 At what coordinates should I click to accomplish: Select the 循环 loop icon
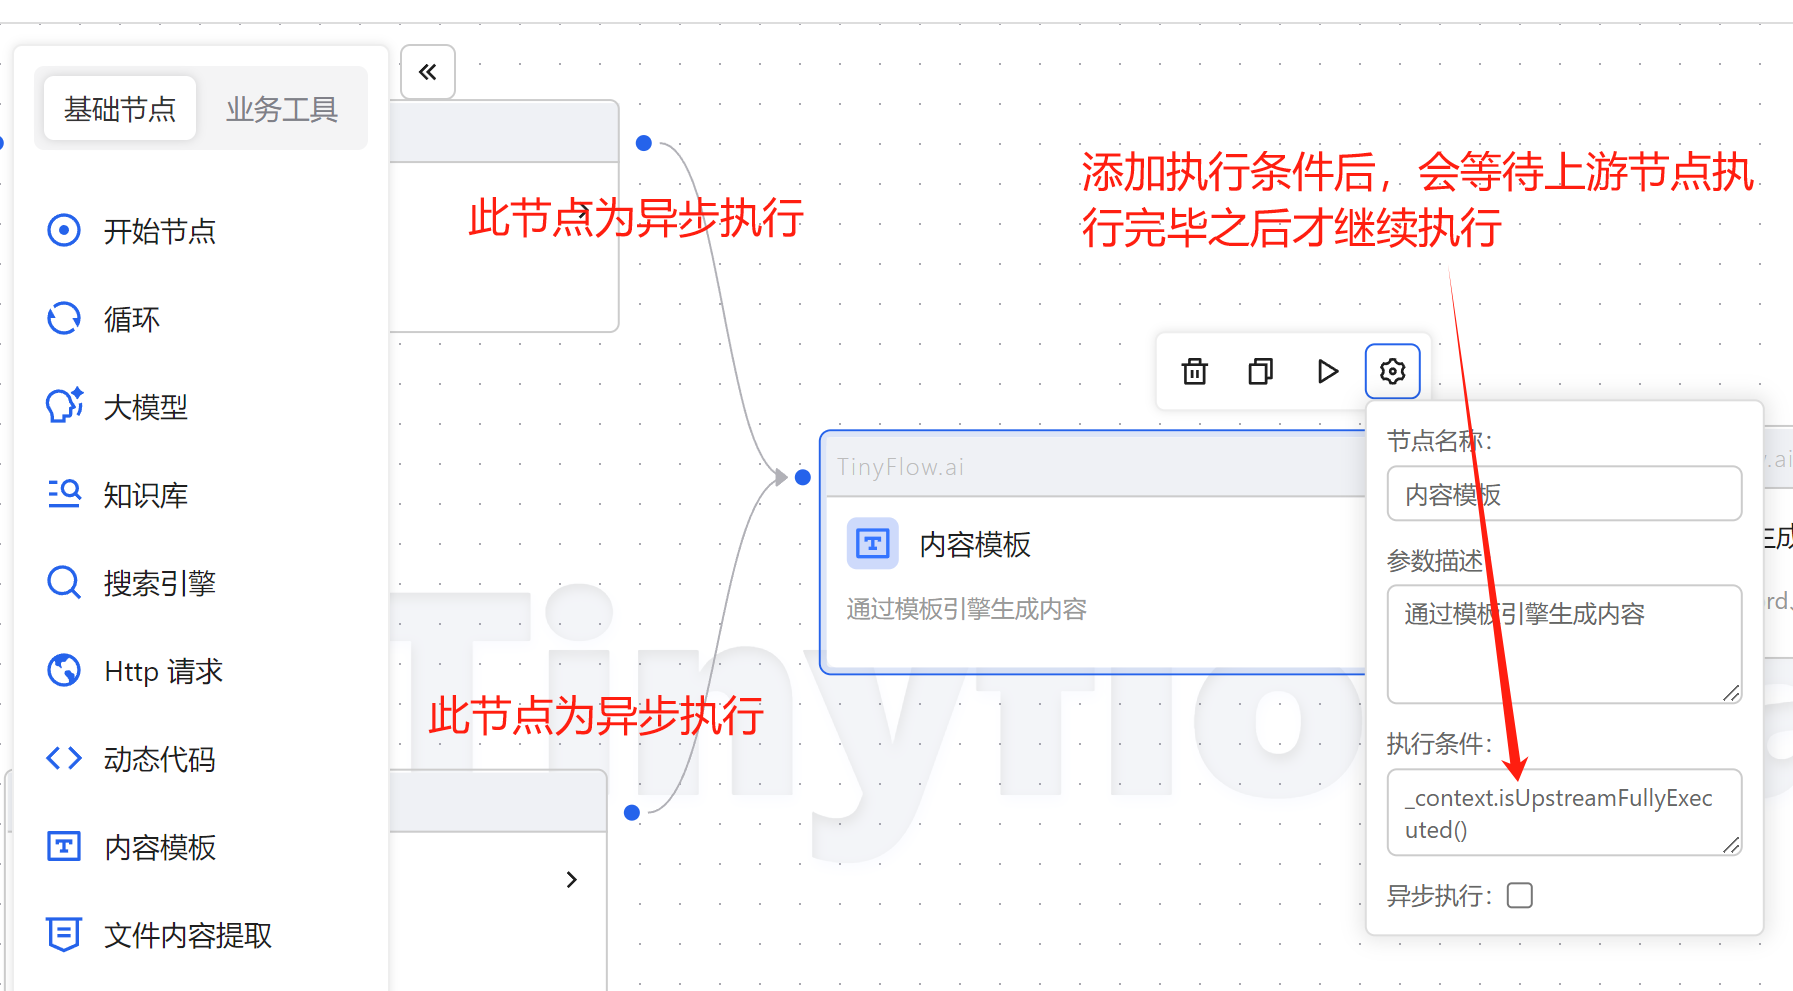click(64, 319)
